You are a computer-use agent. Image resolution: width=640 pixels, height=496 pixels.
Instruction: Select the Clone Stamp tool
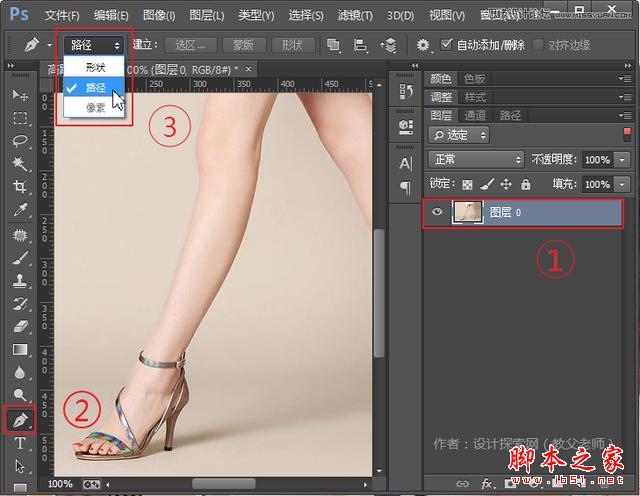[x=19, y=281]
